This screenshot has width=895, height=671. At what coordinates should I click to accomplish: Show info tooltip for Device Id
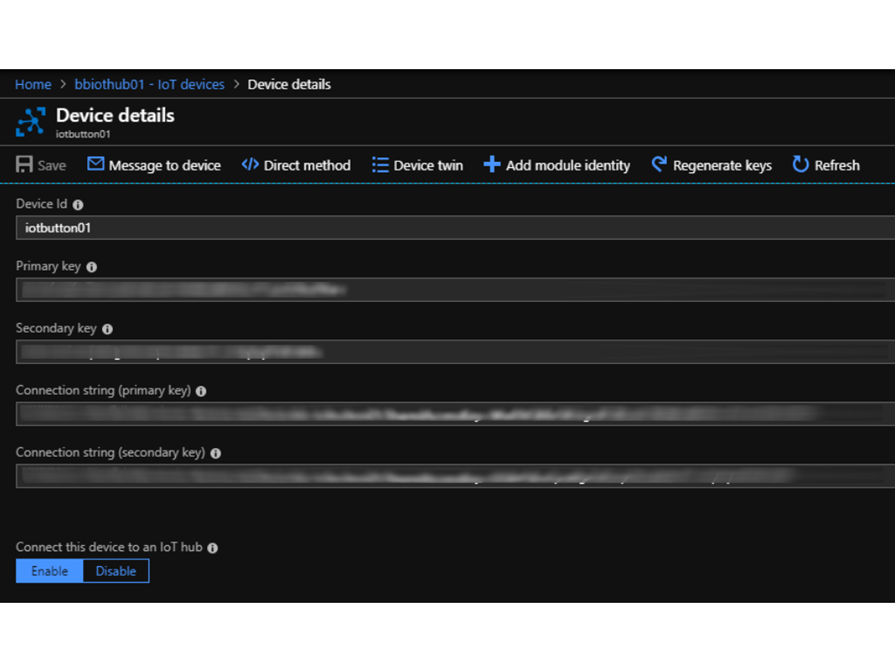click(x=78, y=204)
